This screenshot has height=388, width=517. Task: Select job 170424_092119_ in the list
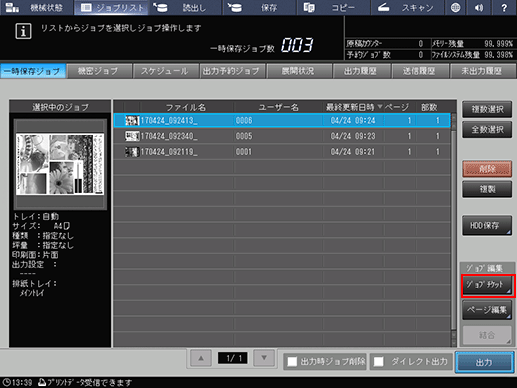282,152
